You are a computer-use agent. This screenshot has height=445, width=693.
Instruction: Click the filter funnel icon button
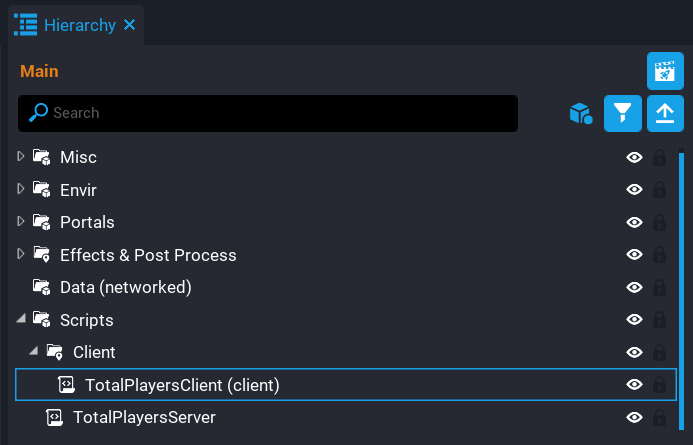pos(623,113)
